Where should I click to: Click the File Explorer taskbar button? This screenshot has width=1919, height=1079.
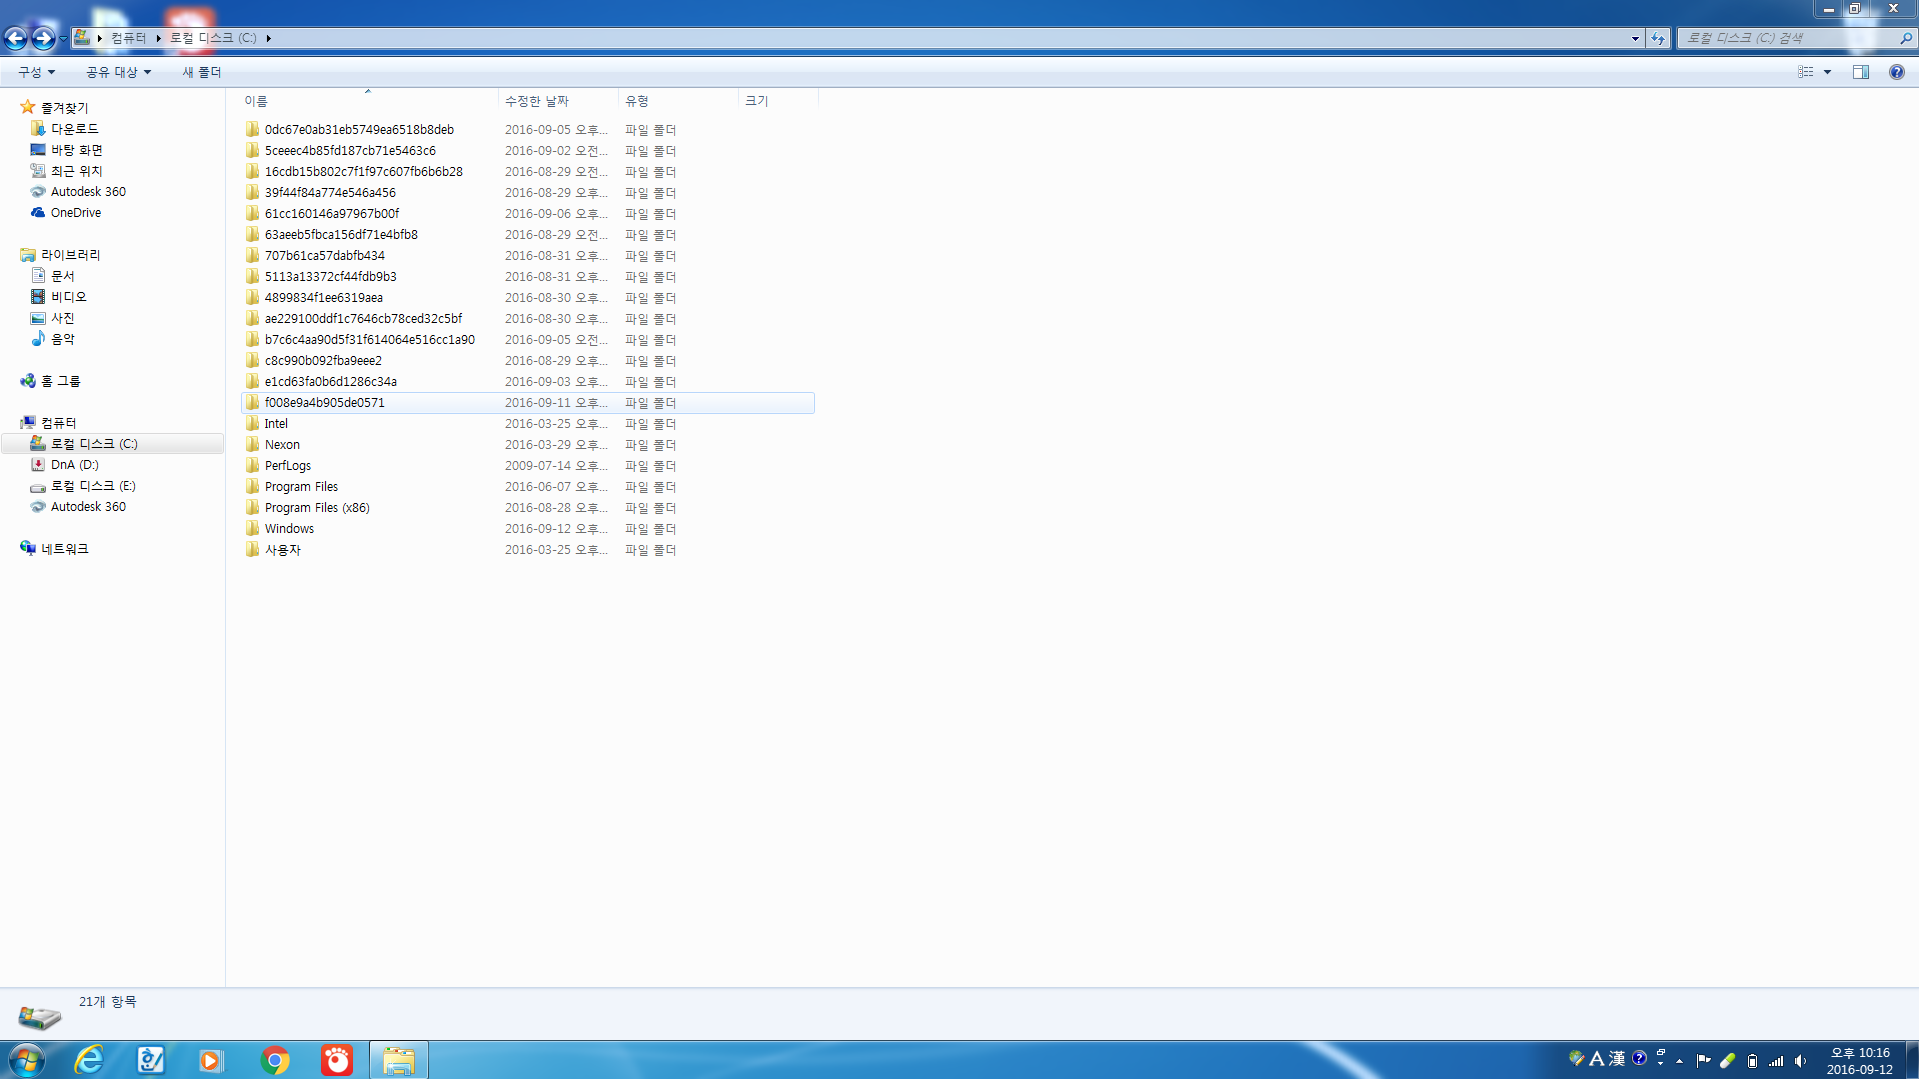[399, 1060]
